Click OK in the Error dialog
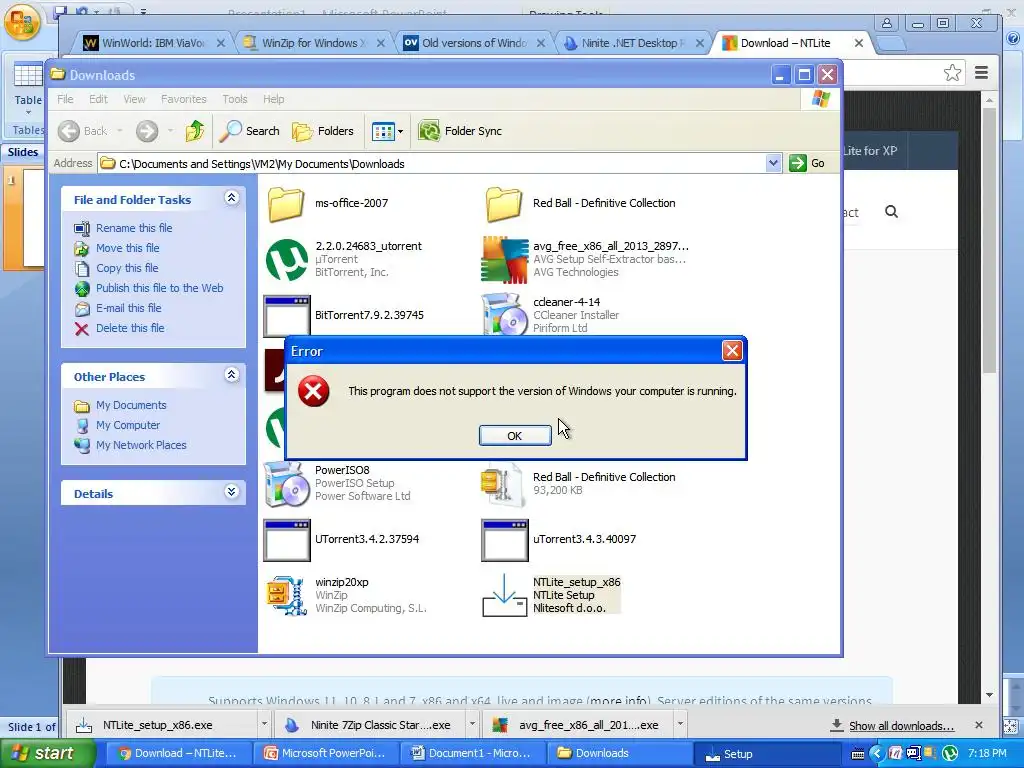The height and width of the screenshot is (768, 1024). (x=515, y=436)
